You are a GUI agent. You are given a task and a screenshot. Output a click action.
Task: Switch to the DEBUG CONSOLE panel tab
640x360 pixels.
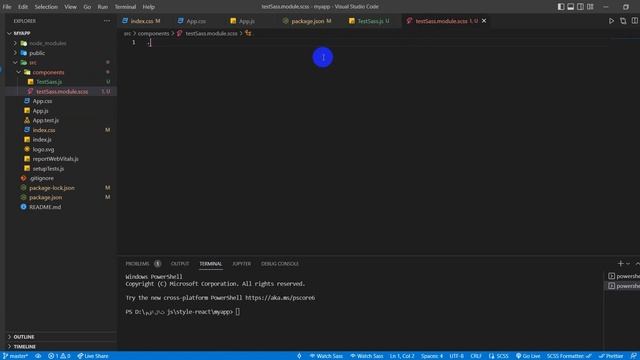pyautogui.click(x=280, y=264)
